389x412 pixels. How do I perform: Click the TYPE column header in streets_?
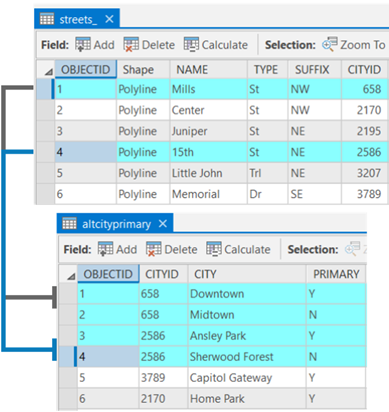(267, 69)
